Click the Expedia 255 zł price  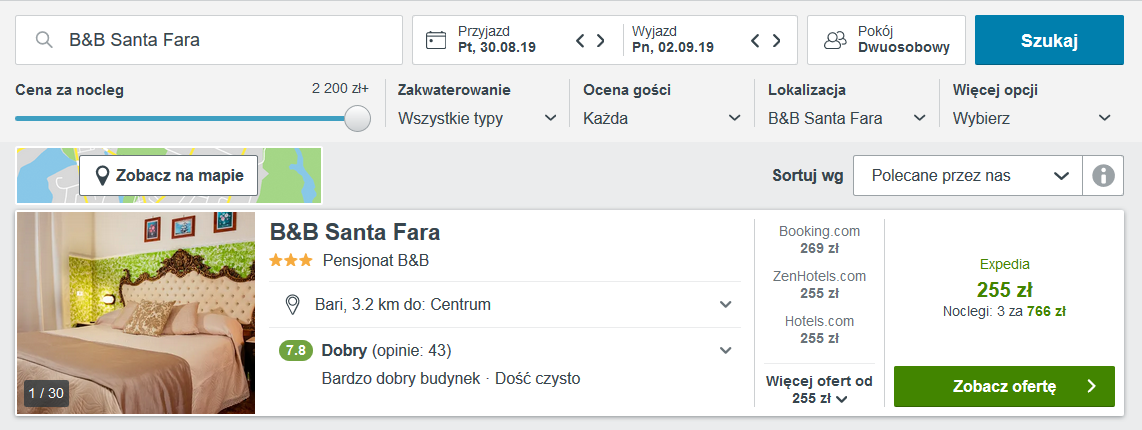click(1004, 289)
